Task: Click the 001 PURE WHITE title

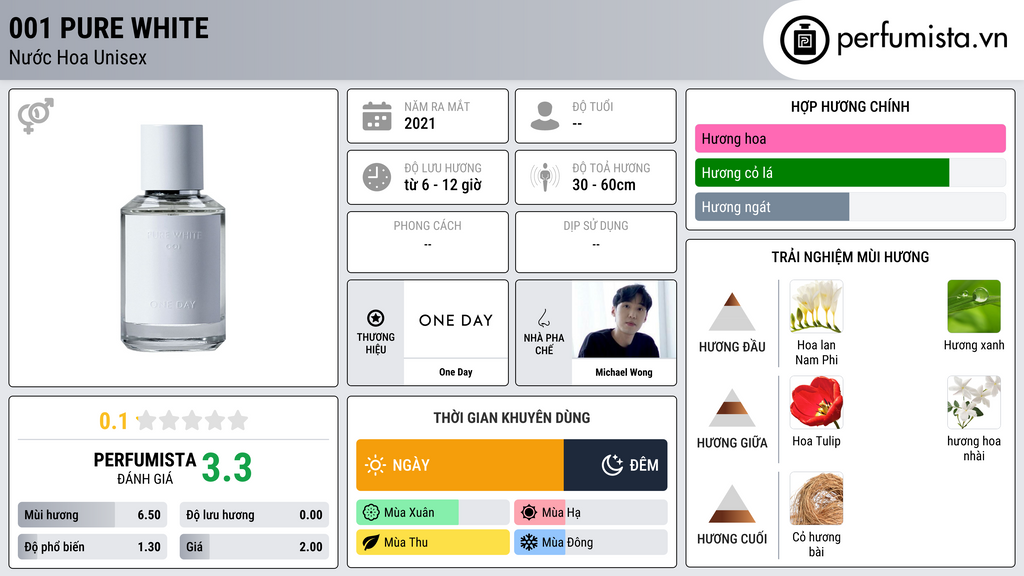Action: 108,28
